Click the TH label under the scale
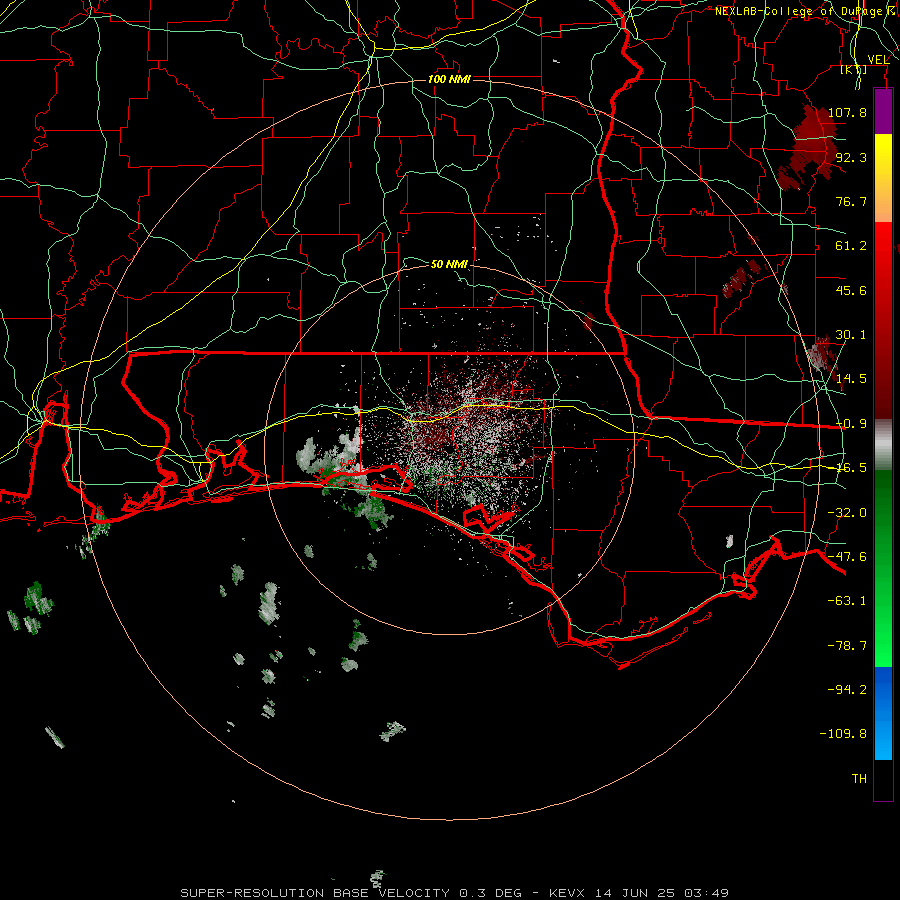The width and height of the screenshot is (900, 900). 859,779
